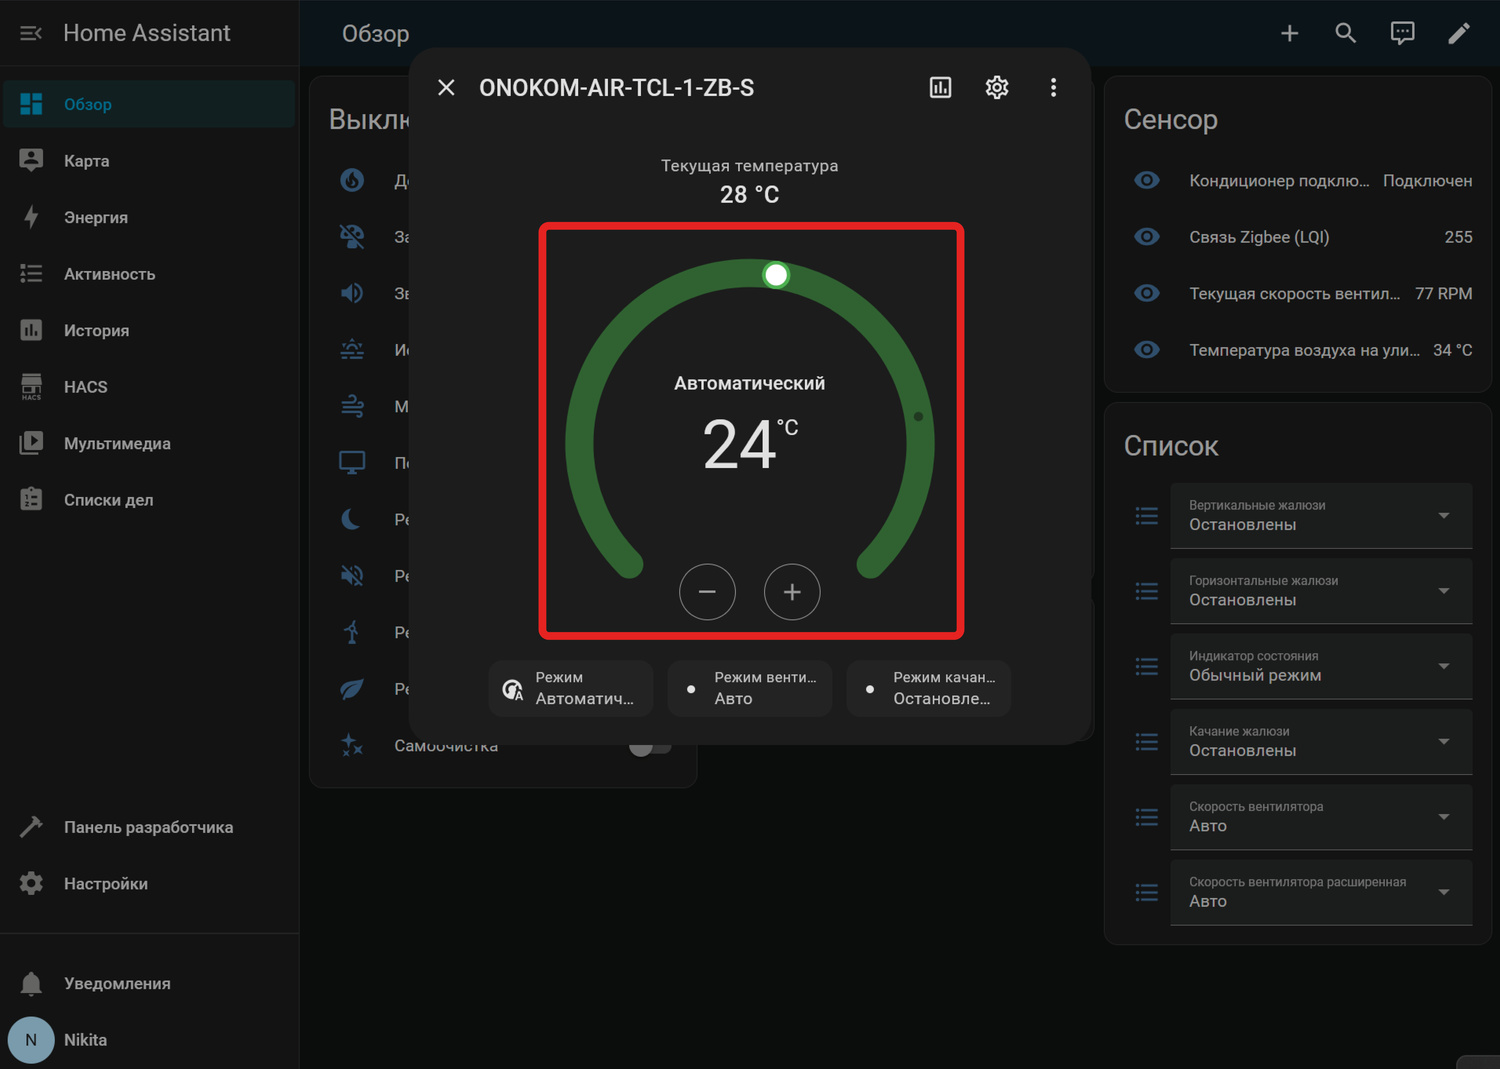The height and width of the screenshot is (1069, 1500).
Task: Open the Индикатор состояния dropdown
Action: [x=1321, y=666]
